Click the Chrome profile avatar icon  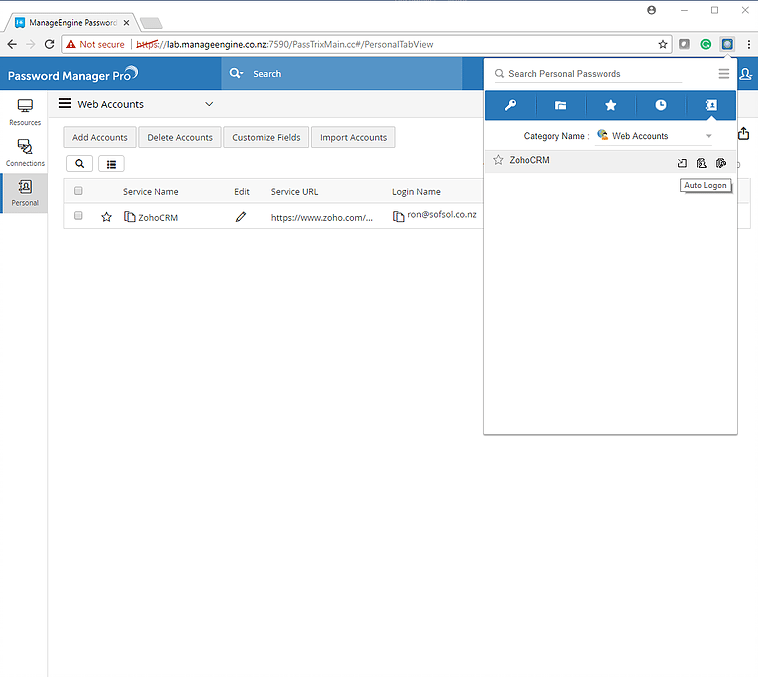[652, 10]
